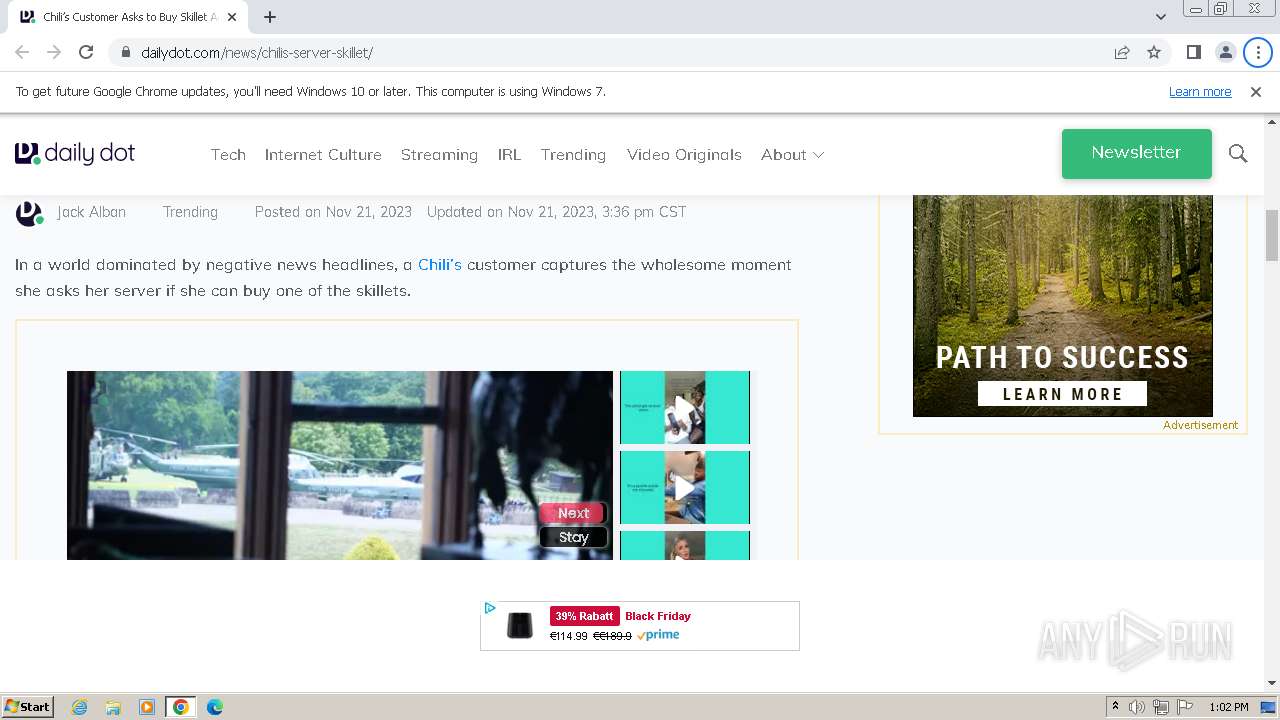Screen dimensions: 1280x720
Task: Click the taskbar clock showing 1:02 PM
Action: [x=1228, y=707]
